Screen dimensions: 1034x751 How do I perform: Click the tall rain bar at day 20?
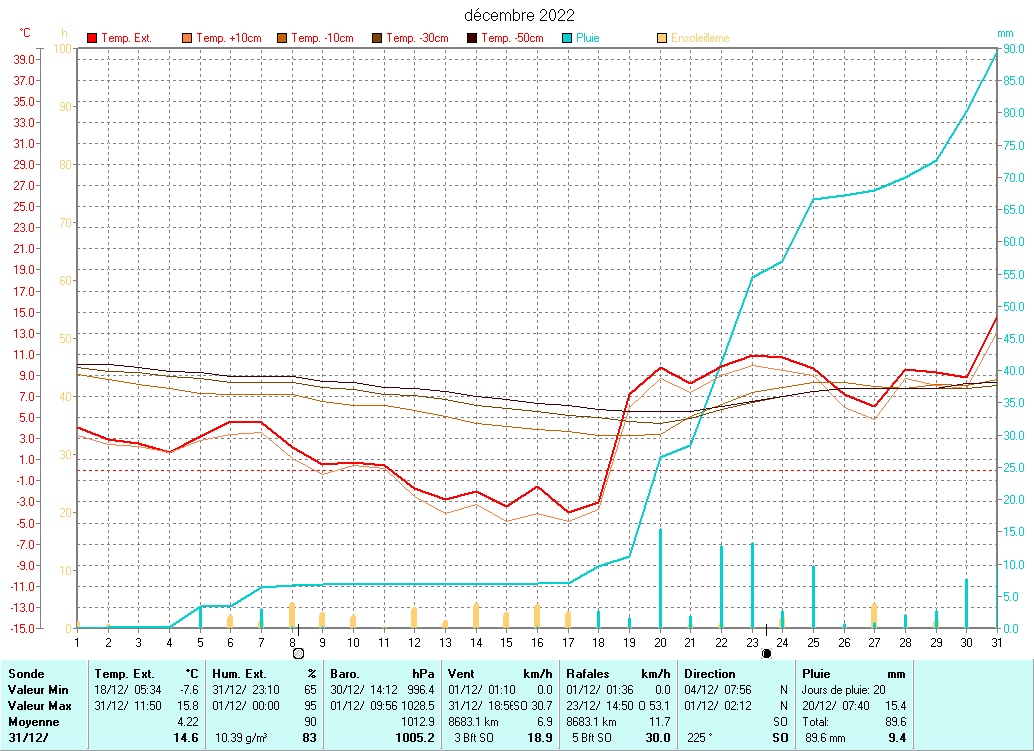[x=660, y=578]
